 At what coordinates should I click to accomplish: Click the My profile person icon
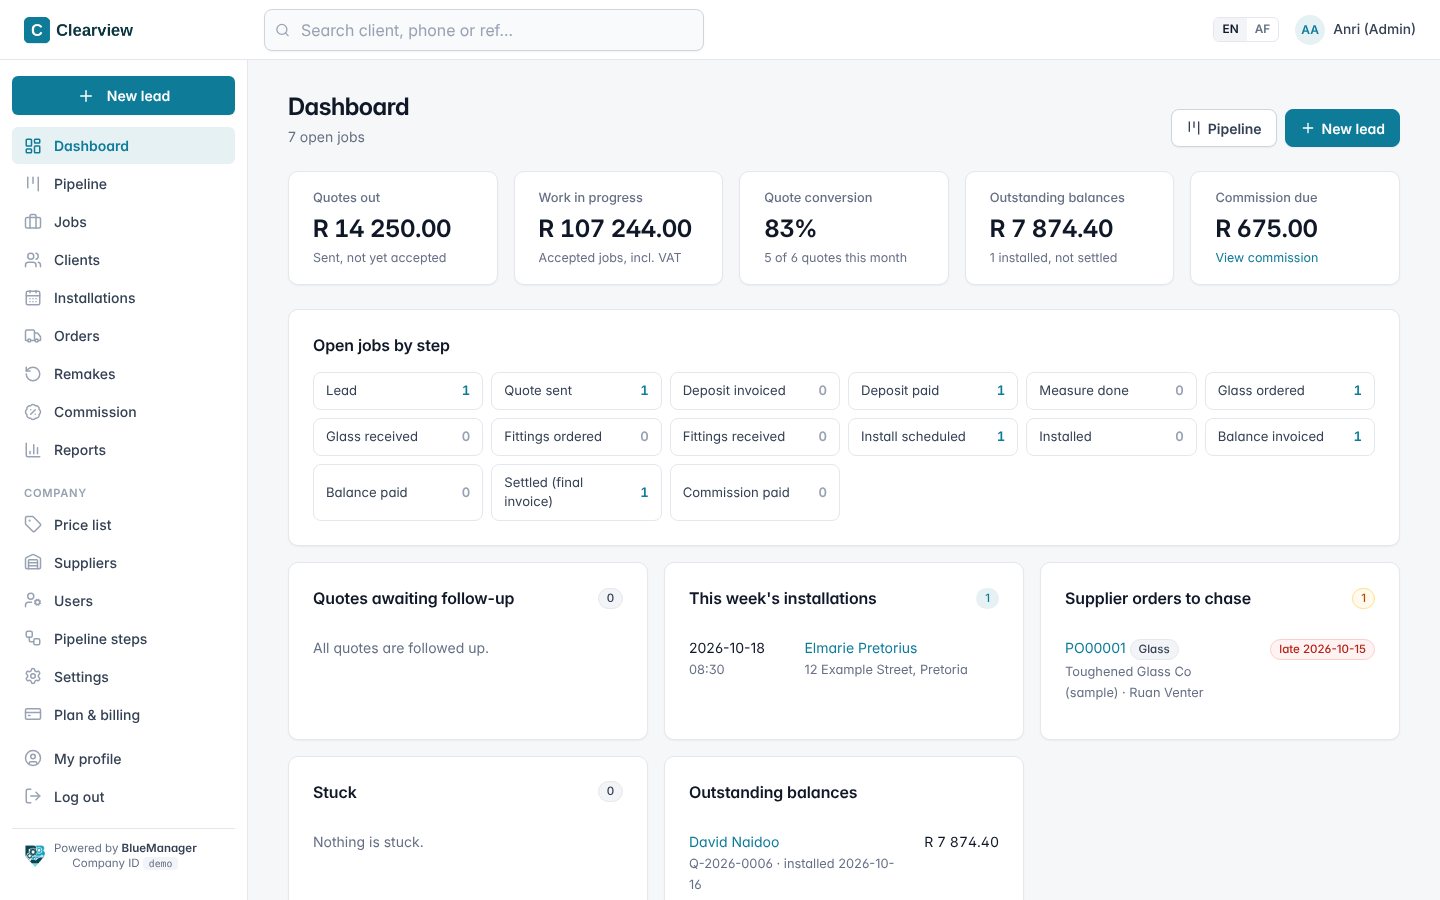33,759
